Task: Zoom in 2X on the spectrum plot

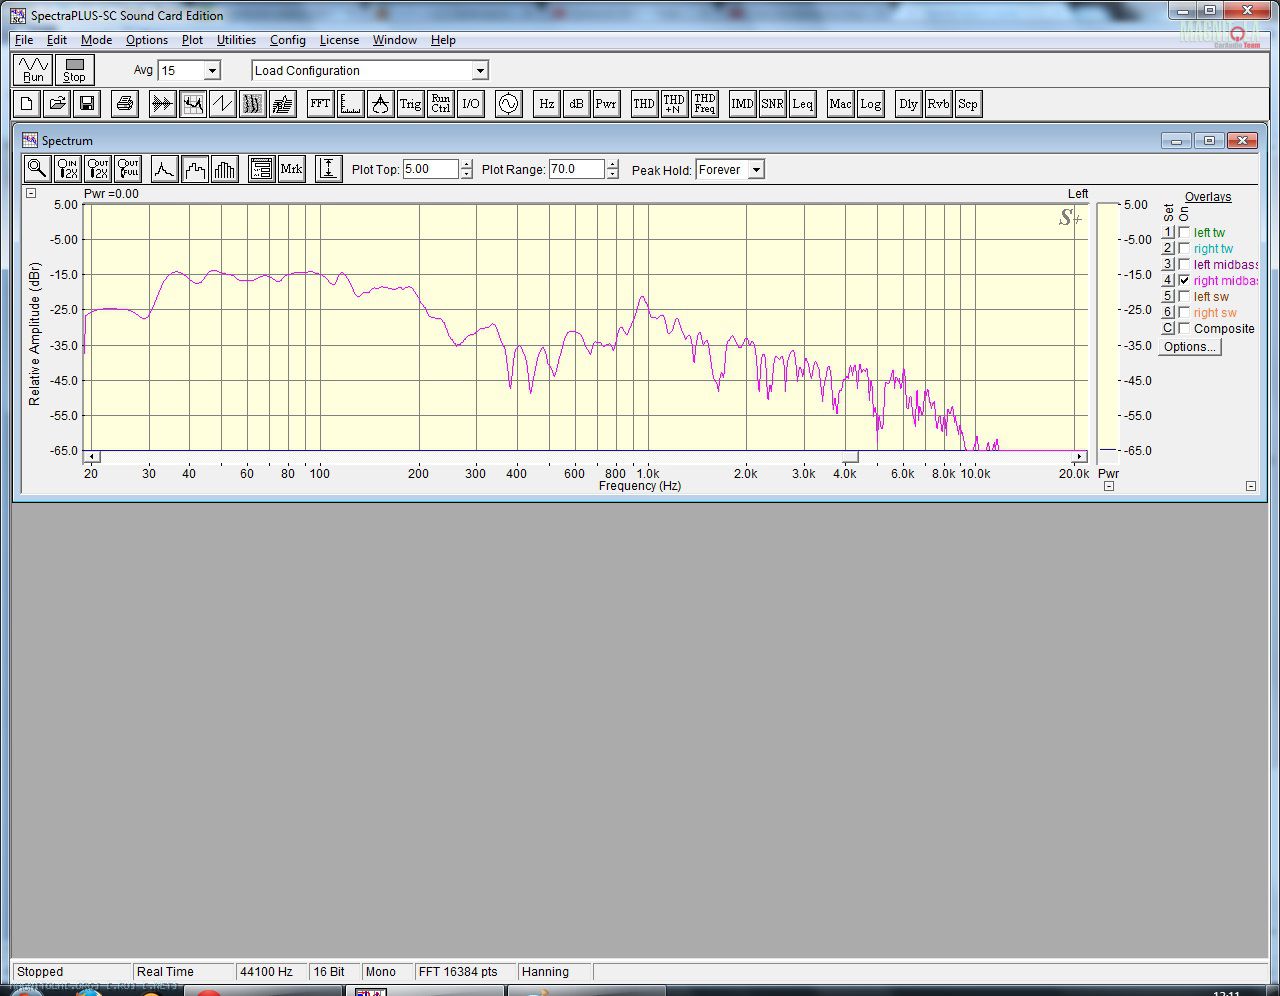Action: [x=67, y=169]
